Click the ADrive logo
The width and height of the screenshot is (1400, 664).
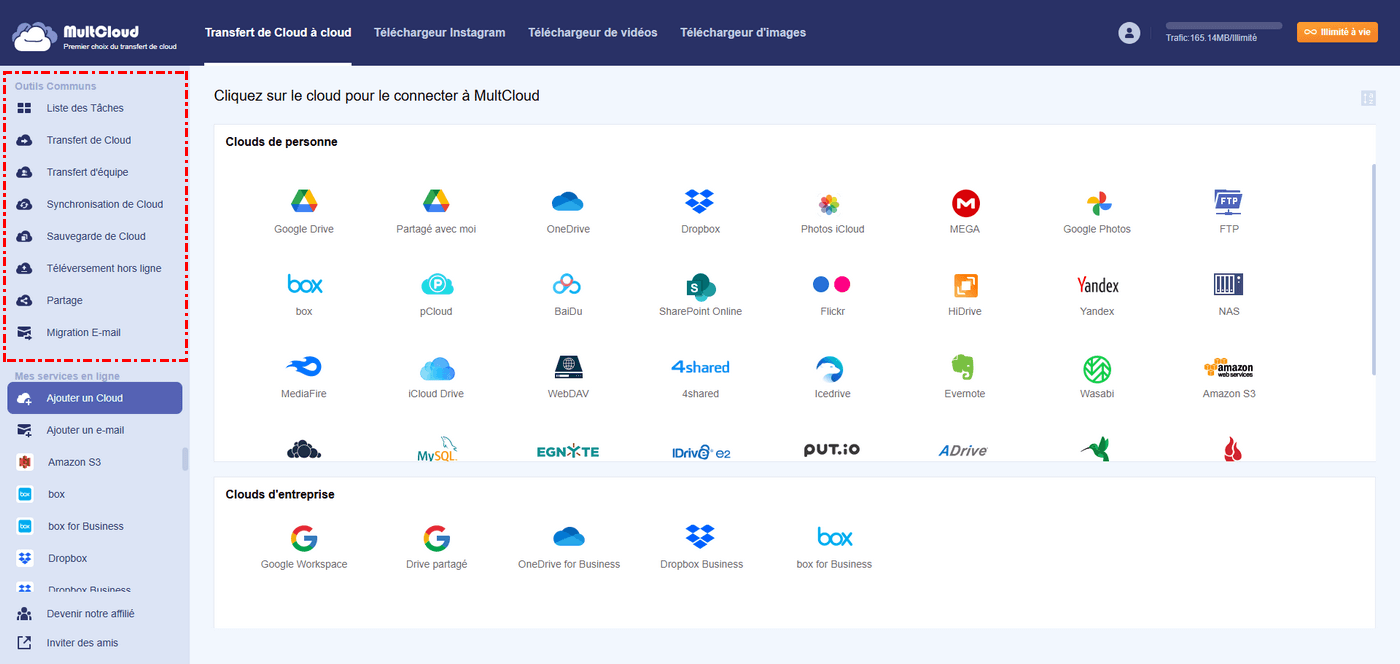click(x=963, y=451)
